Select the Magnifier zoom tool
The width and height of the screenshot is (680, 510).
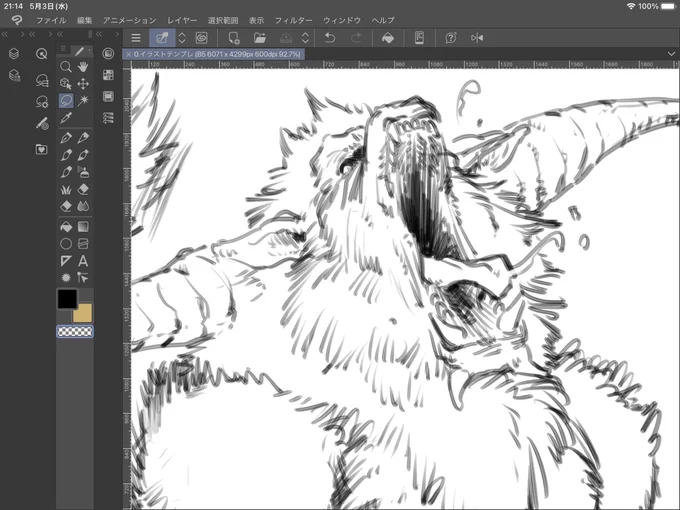[65, 67]
